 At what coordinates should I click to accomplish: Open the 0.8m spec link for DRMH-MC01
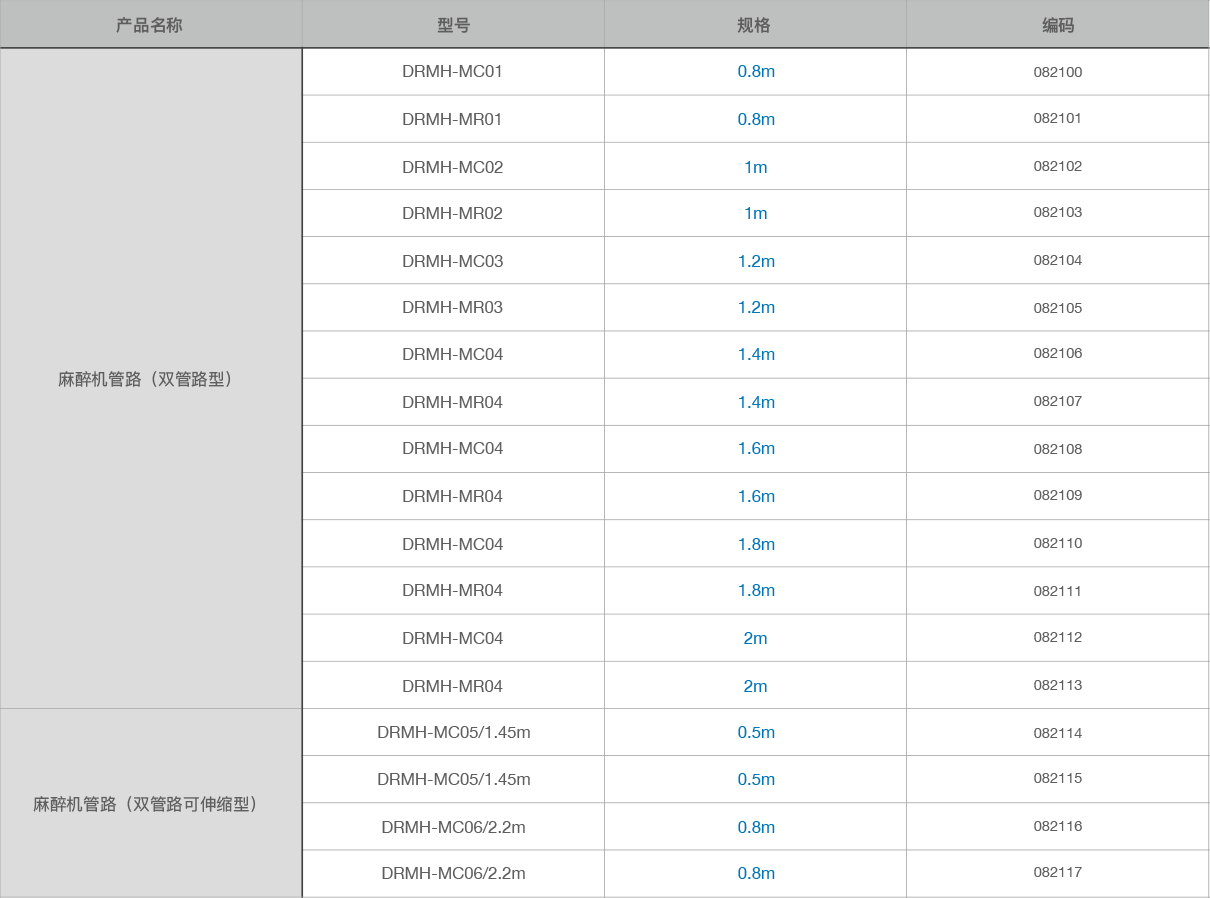[756, 72]
